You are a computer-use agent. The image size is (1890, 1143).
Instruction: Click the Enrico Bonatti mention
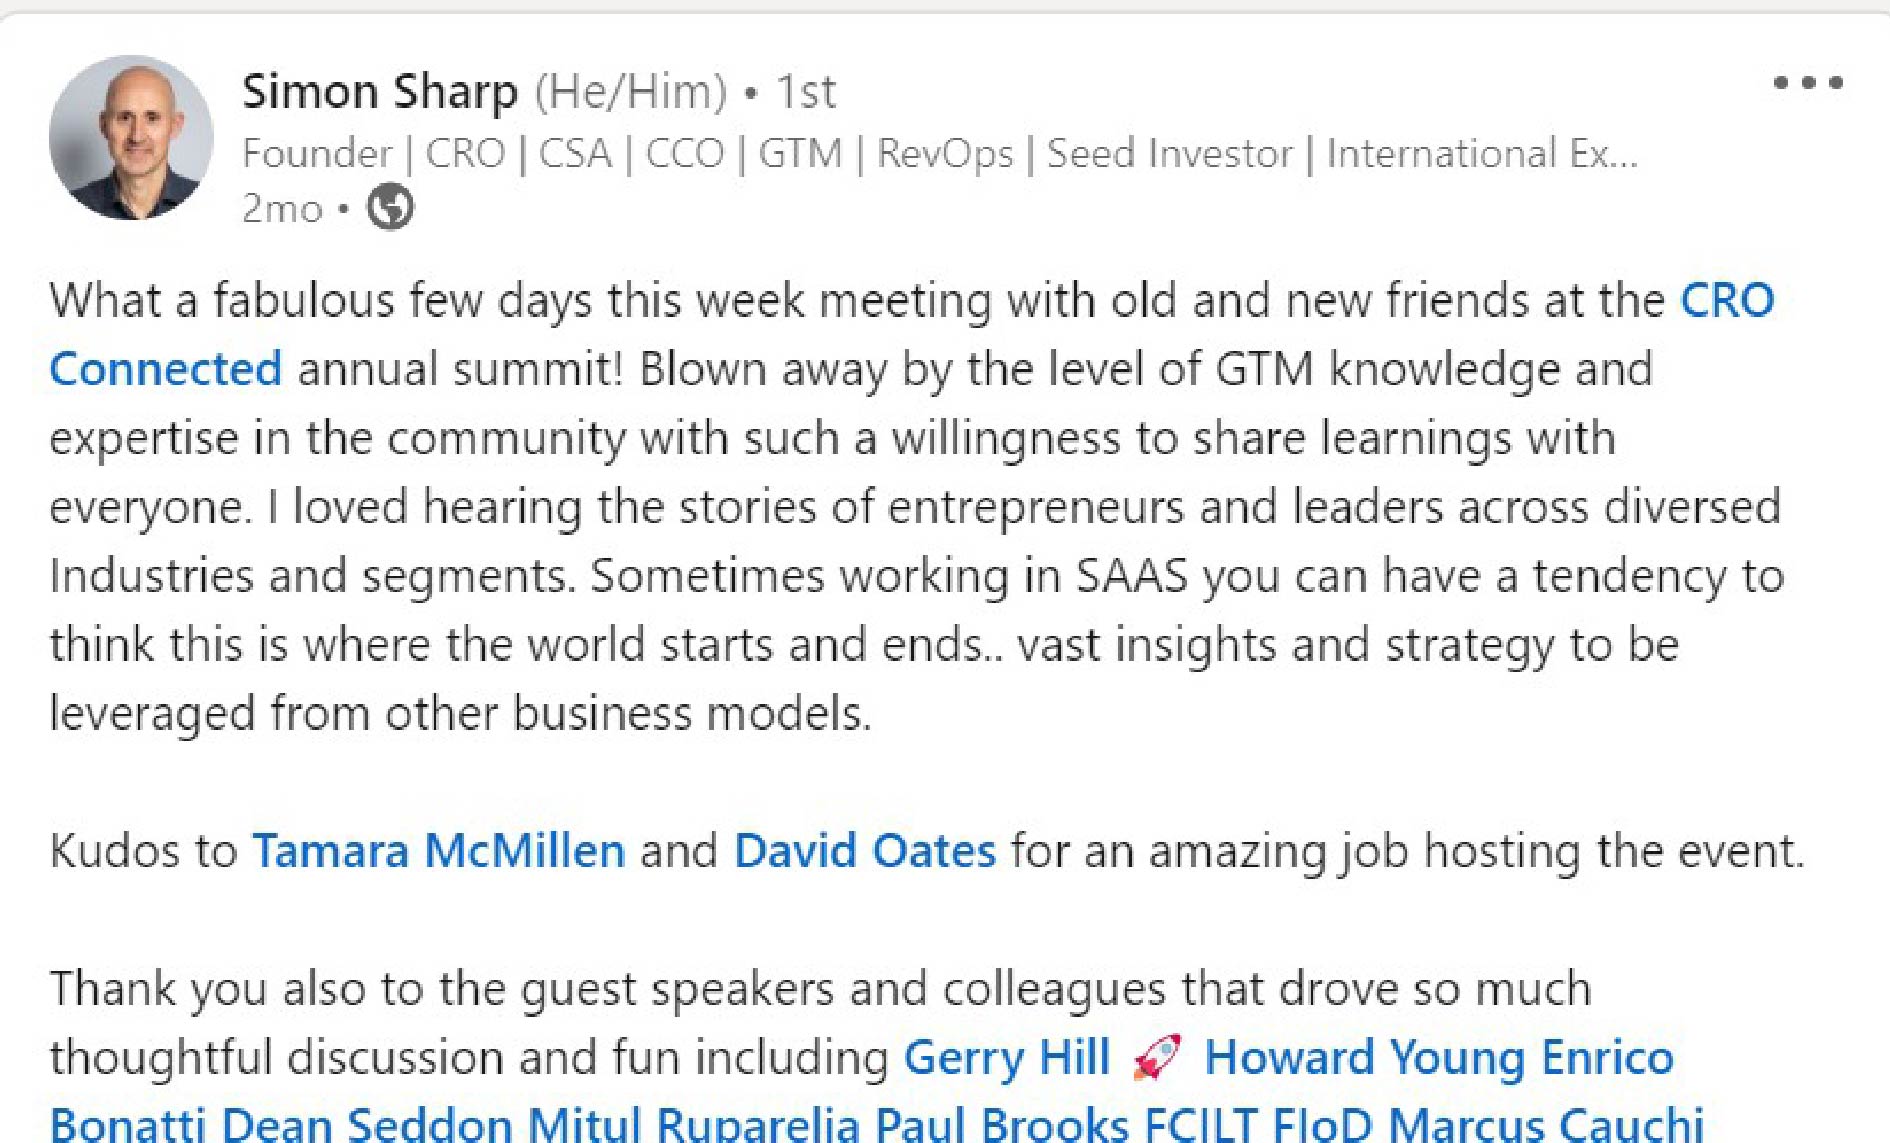click(1607, 1058)
